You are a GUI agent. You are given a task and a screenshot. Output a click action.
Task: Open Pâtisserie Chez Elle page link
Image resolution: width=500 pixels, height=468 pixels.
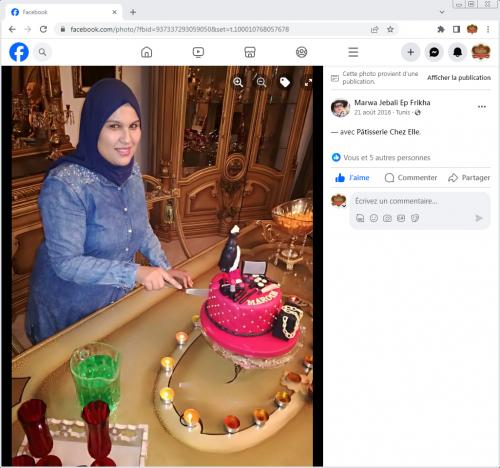point(388,132)
